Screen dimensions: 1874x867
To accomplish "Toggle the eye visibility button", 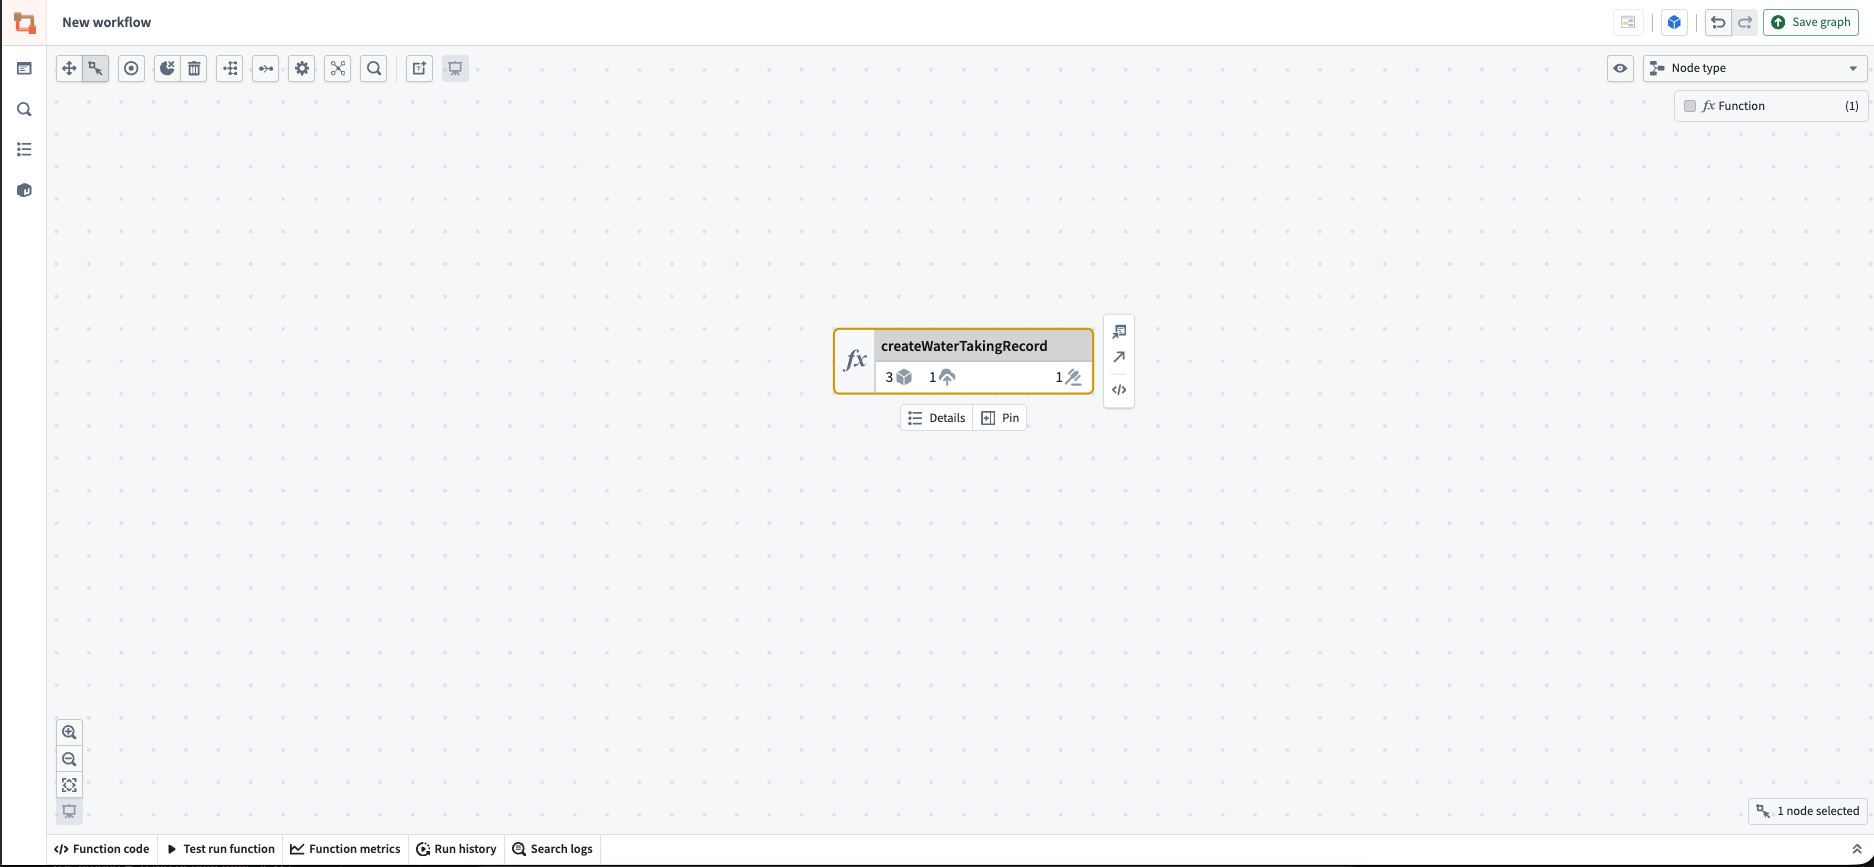I will pyautogui.click(x=1620, y=68).
